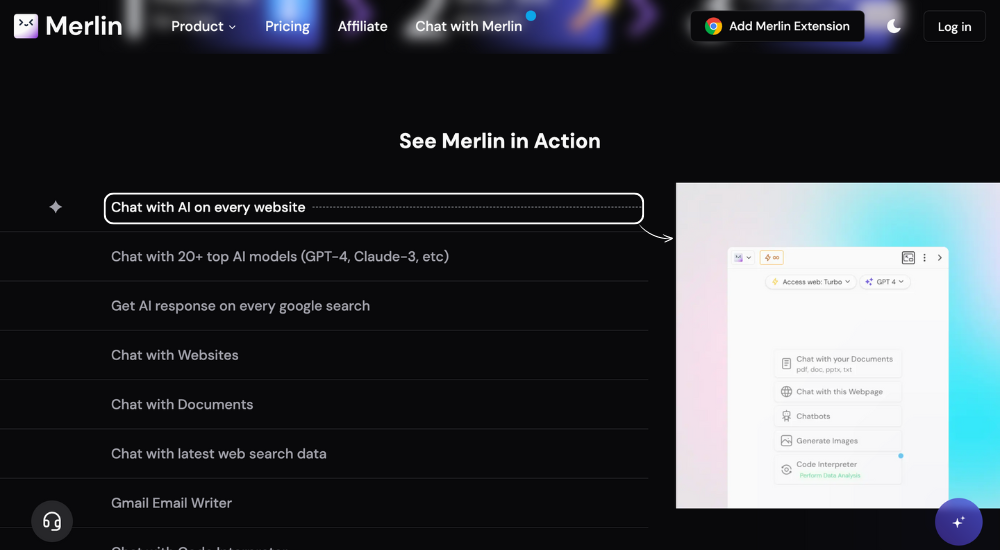Open the headset support chat icon
The height and width of the screenshot is (550, 1000).
pos(52,521)
